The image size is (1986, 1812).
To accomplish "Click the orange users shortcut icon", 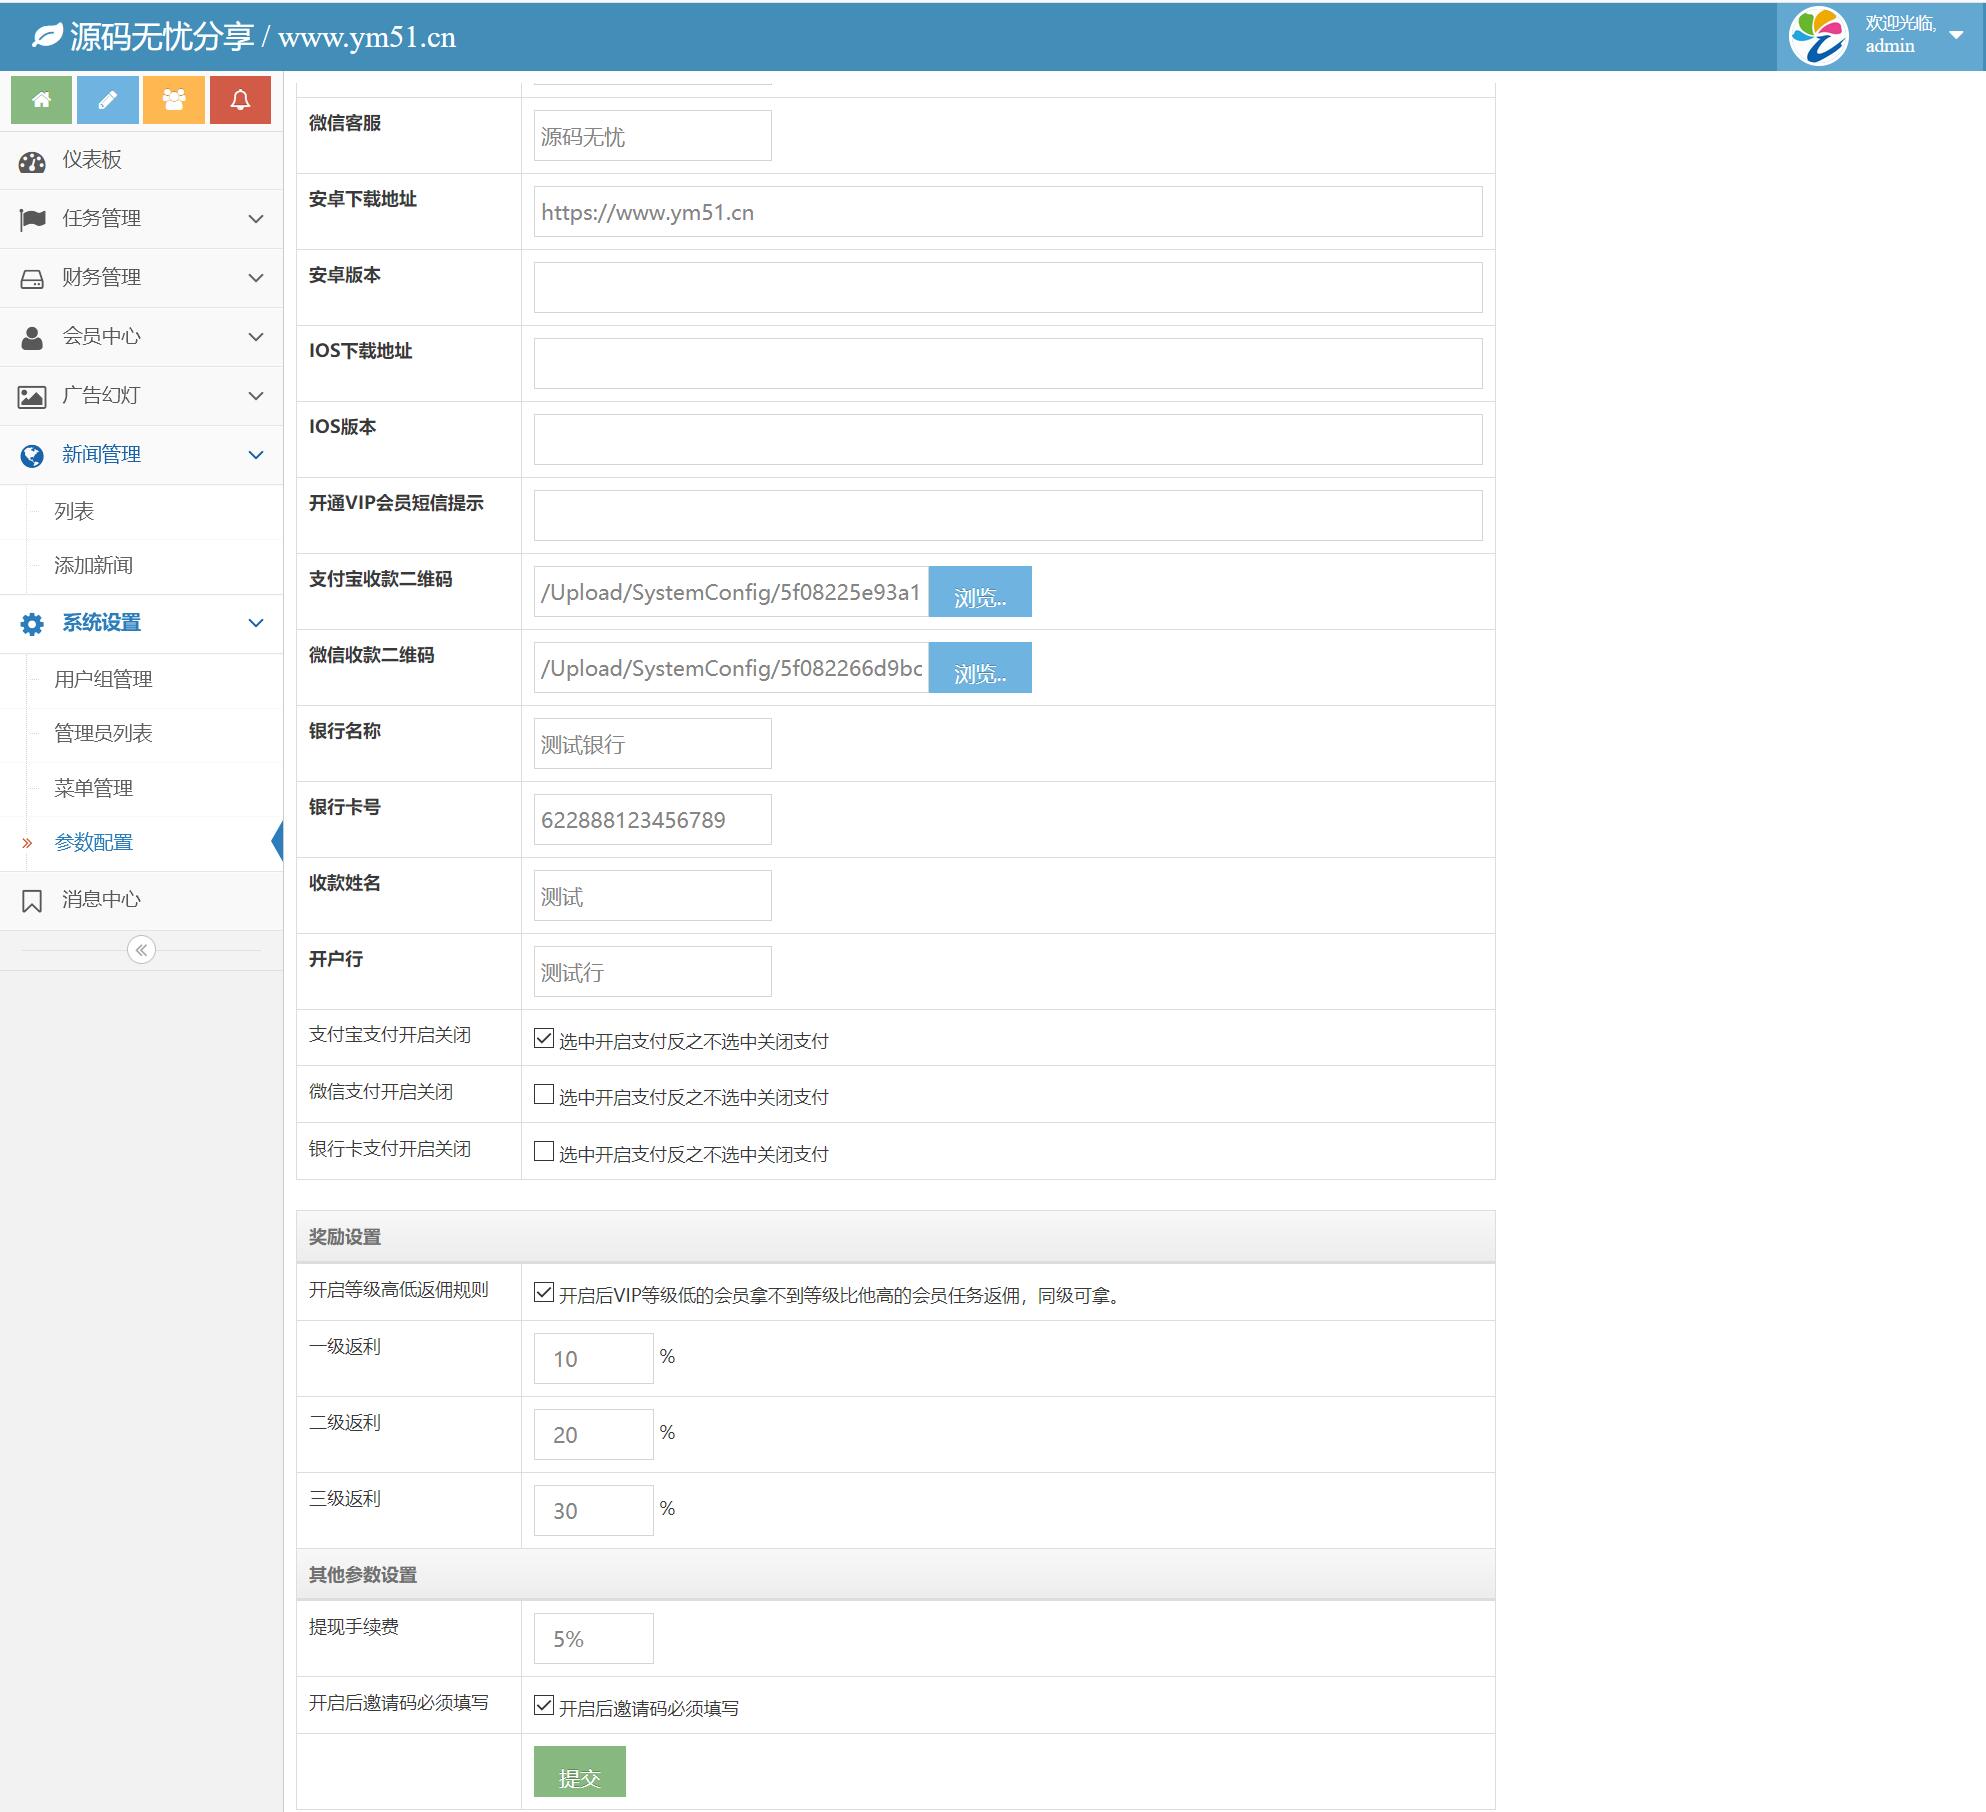I will click(x=174, y=100).
